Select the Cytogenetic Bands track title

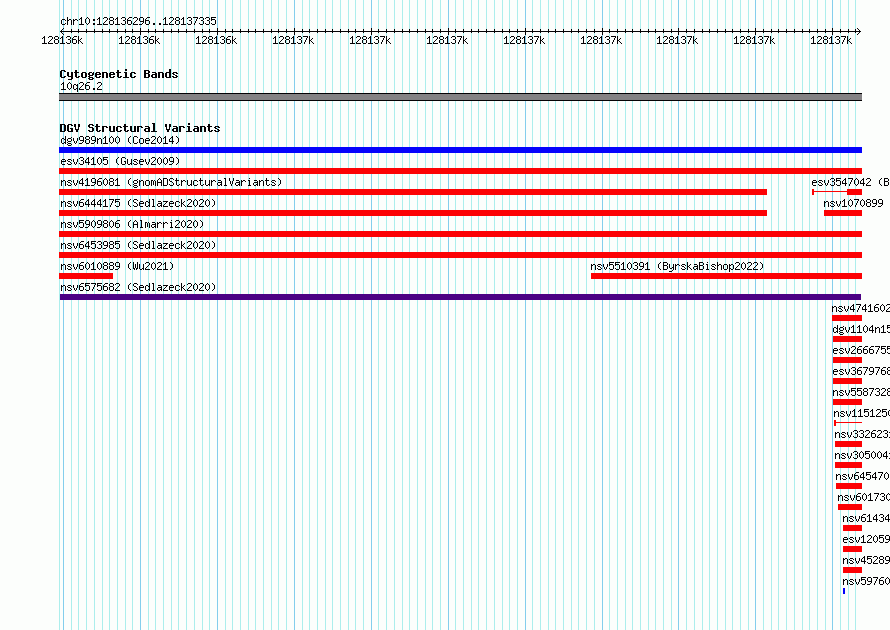tap(119, 74)
